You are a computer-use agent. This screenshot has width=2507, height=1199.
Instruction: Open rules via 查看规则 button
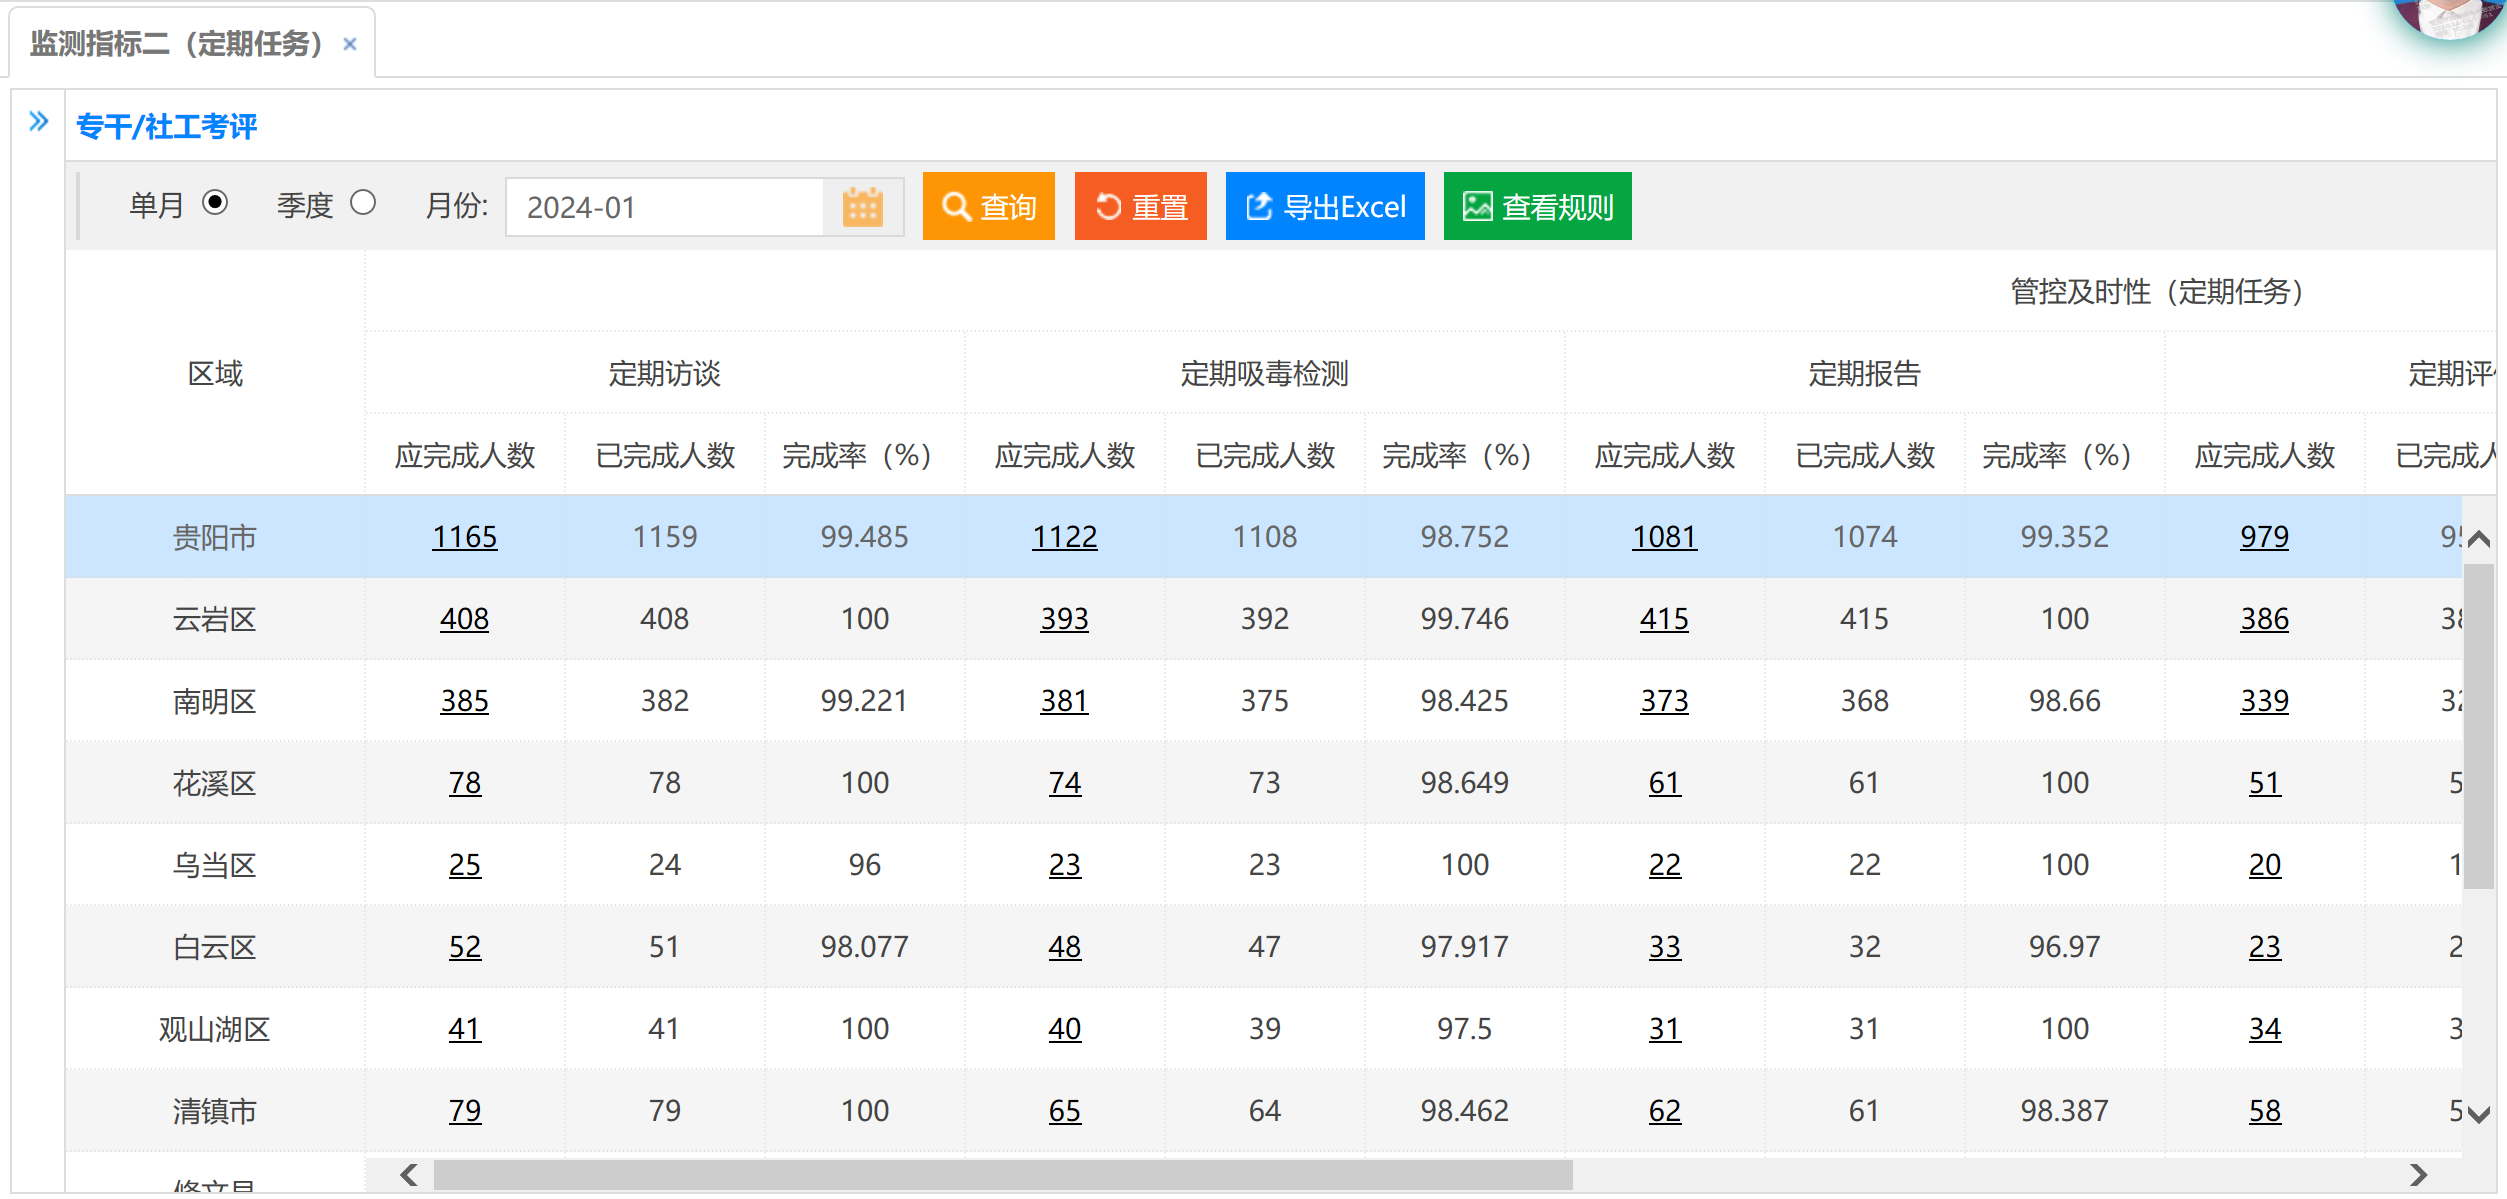pos(1537,206)
